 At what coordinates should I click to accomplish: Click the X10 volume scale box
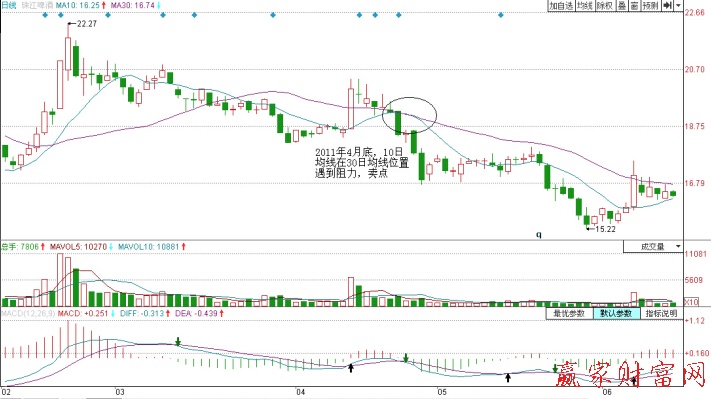point(691,302)
